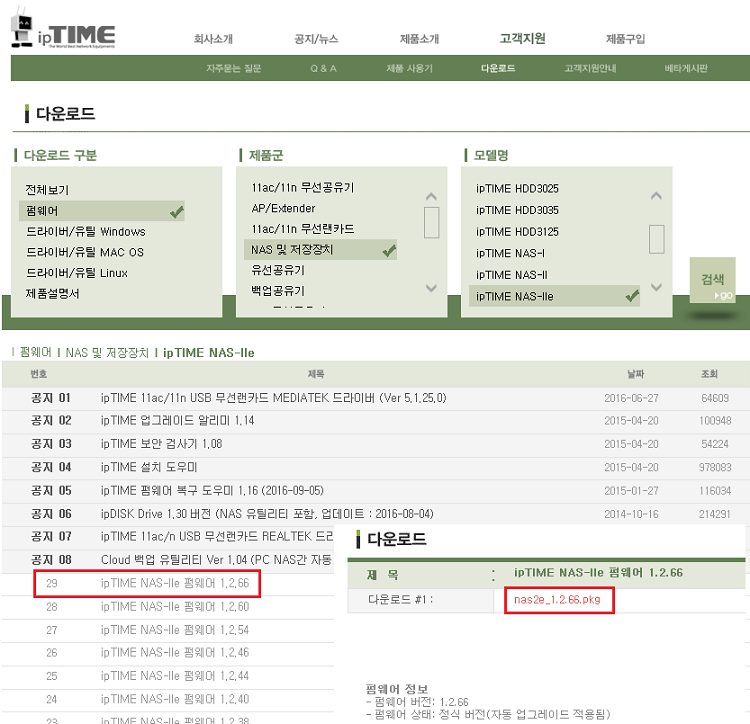
Task: Select 드라이버/유틸 Windows category
Action: point(86,231)
